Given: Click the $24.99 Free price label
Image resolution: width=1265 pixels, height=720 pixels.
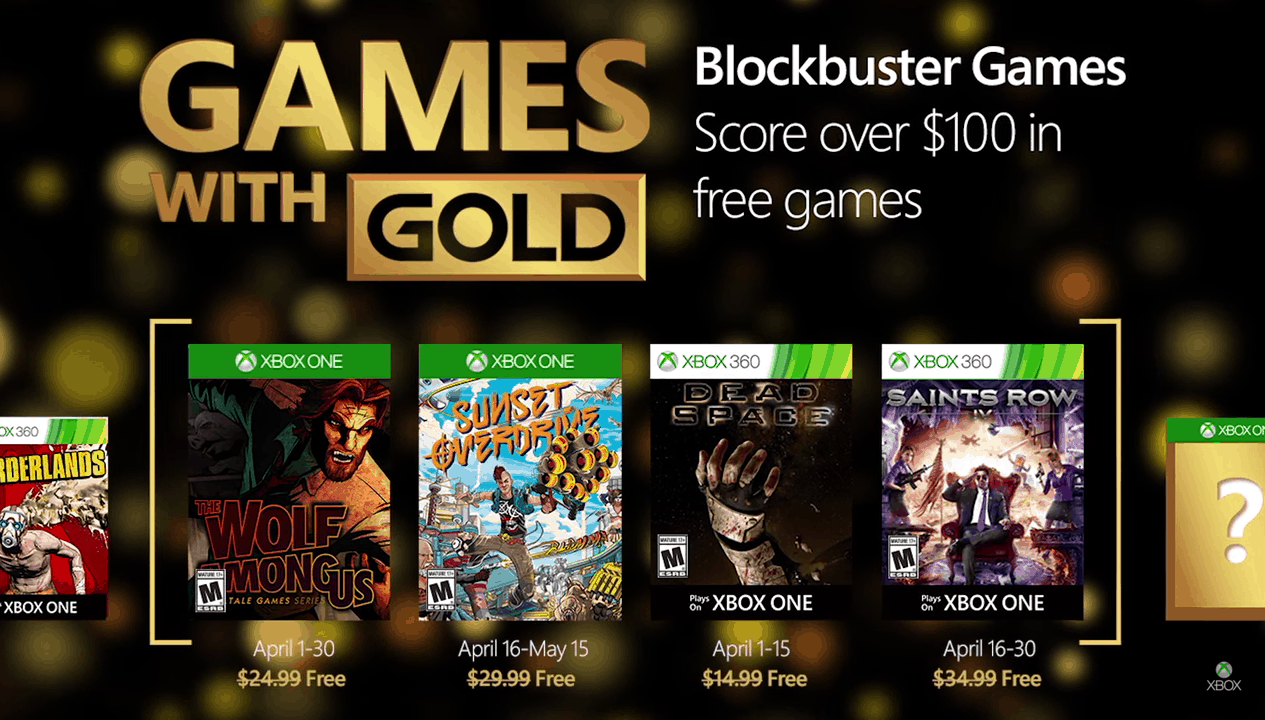Looking at the screenshot, I should click(293, 679).
